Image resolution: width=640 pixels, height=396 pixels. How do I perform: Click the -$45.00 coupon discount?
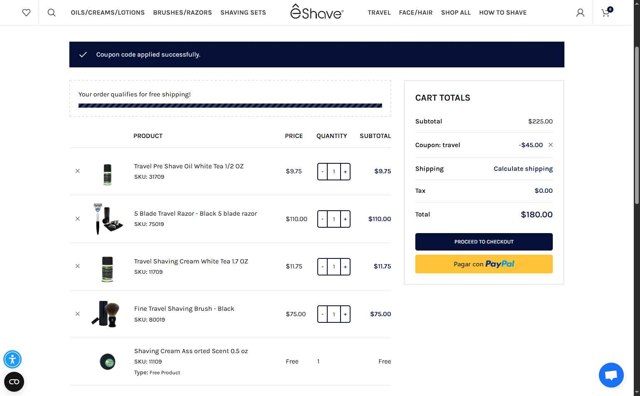[531, 145]
